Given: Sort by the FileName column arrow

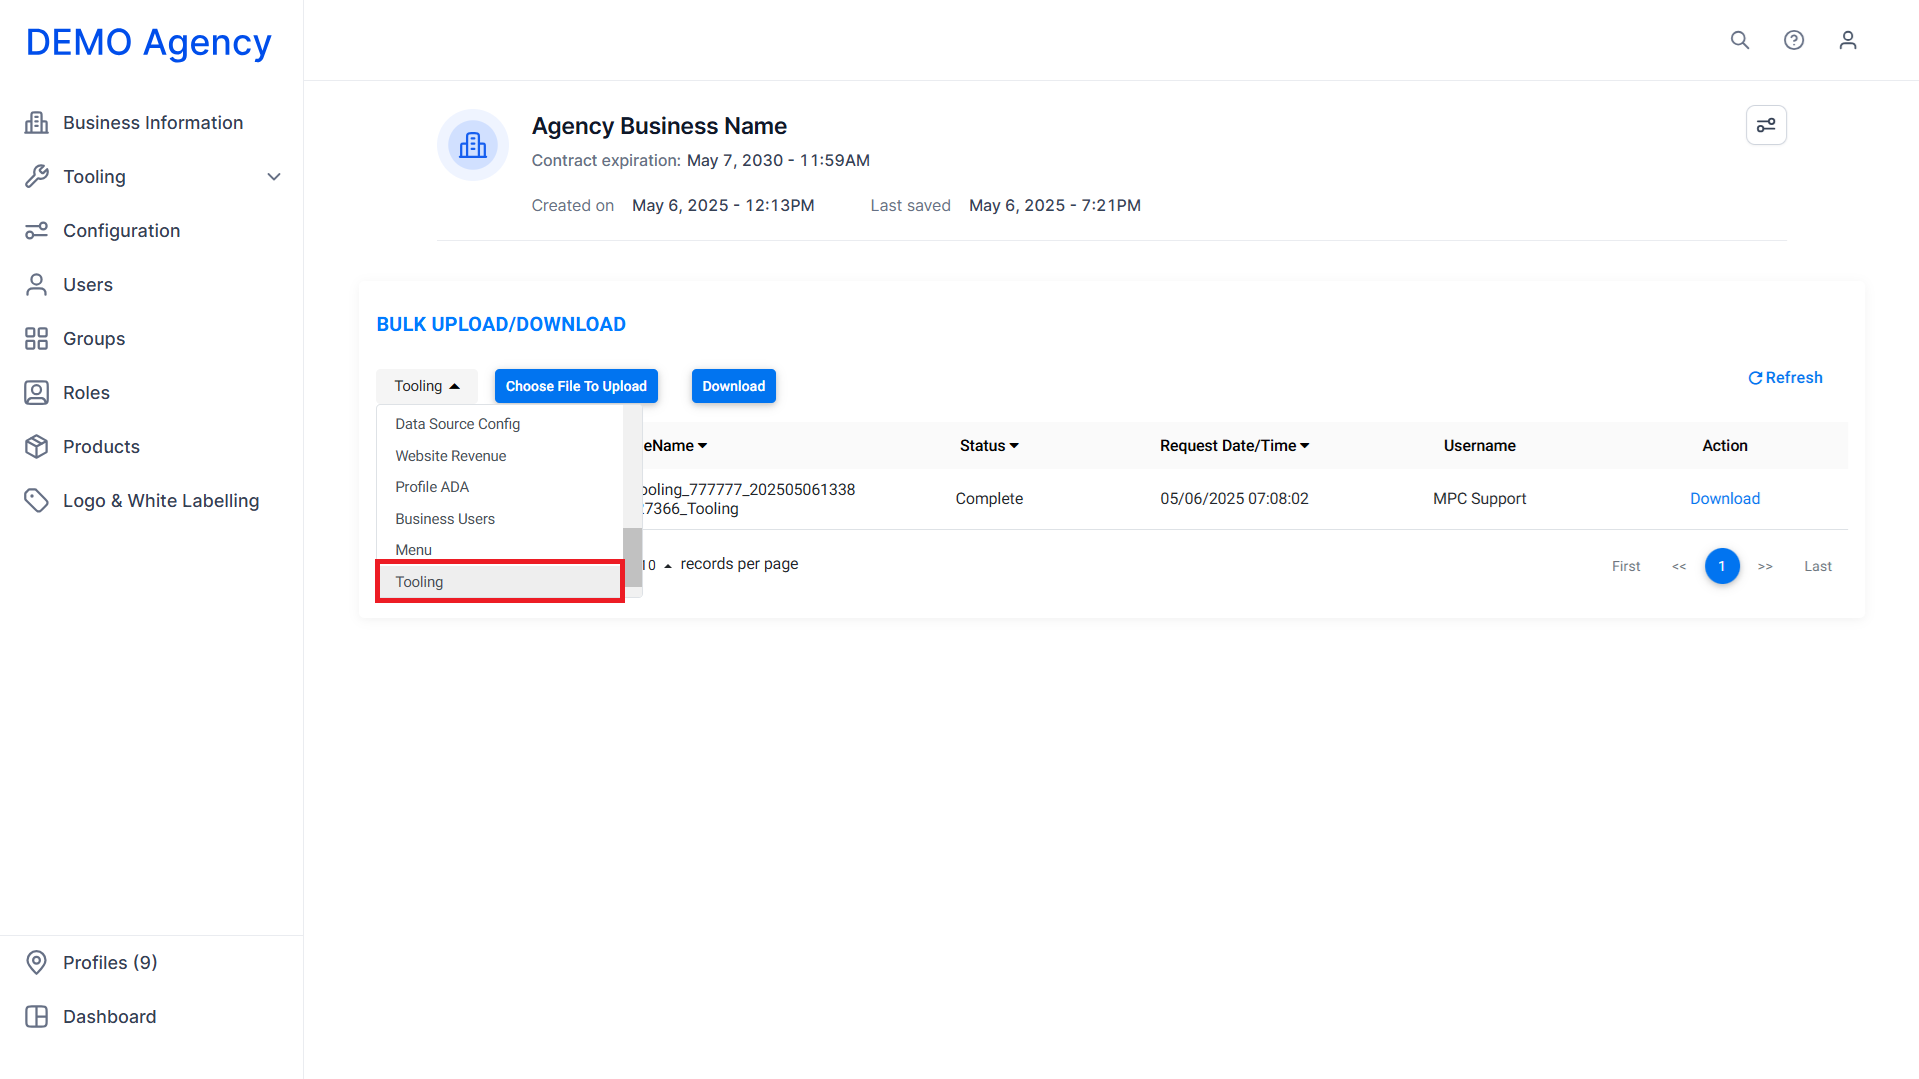Looking at the screenshot, I should [702, 446].
